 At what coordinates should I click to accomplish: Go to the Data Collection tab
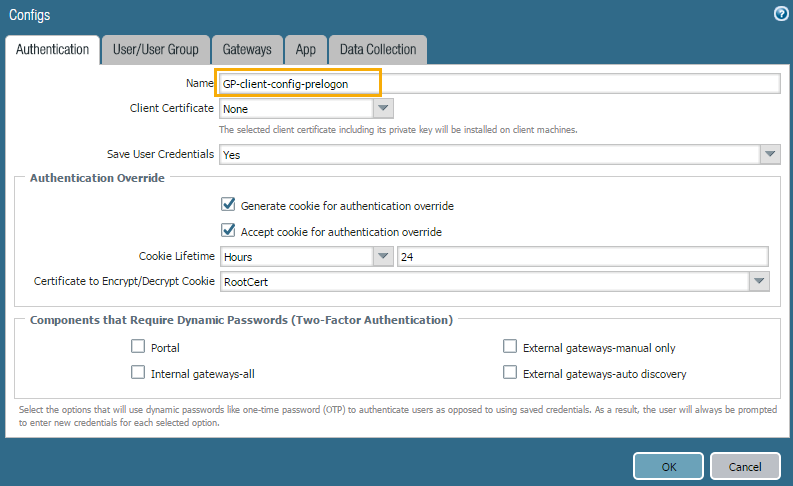click(x=378, y=49)
